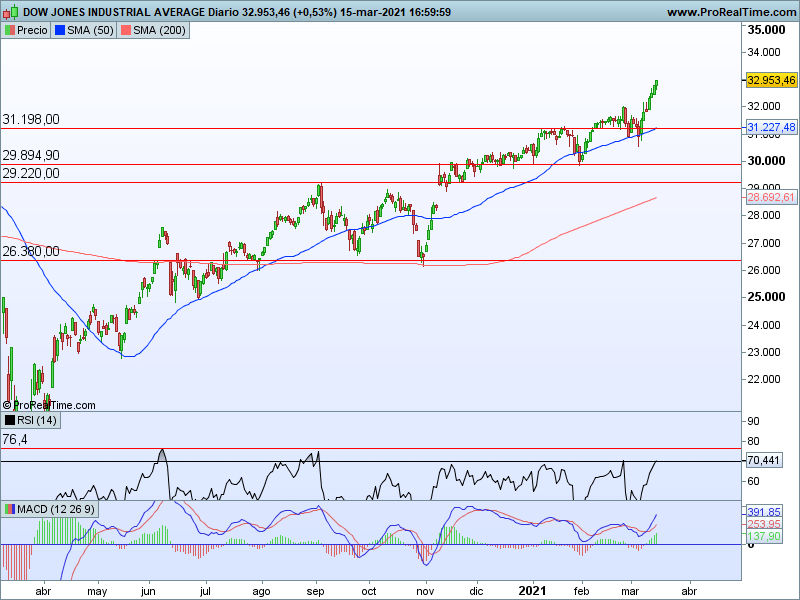Click the 25.000 price axis label
Image resolution: width=800 pixels, height=600 pixels.
coord(766,297)
